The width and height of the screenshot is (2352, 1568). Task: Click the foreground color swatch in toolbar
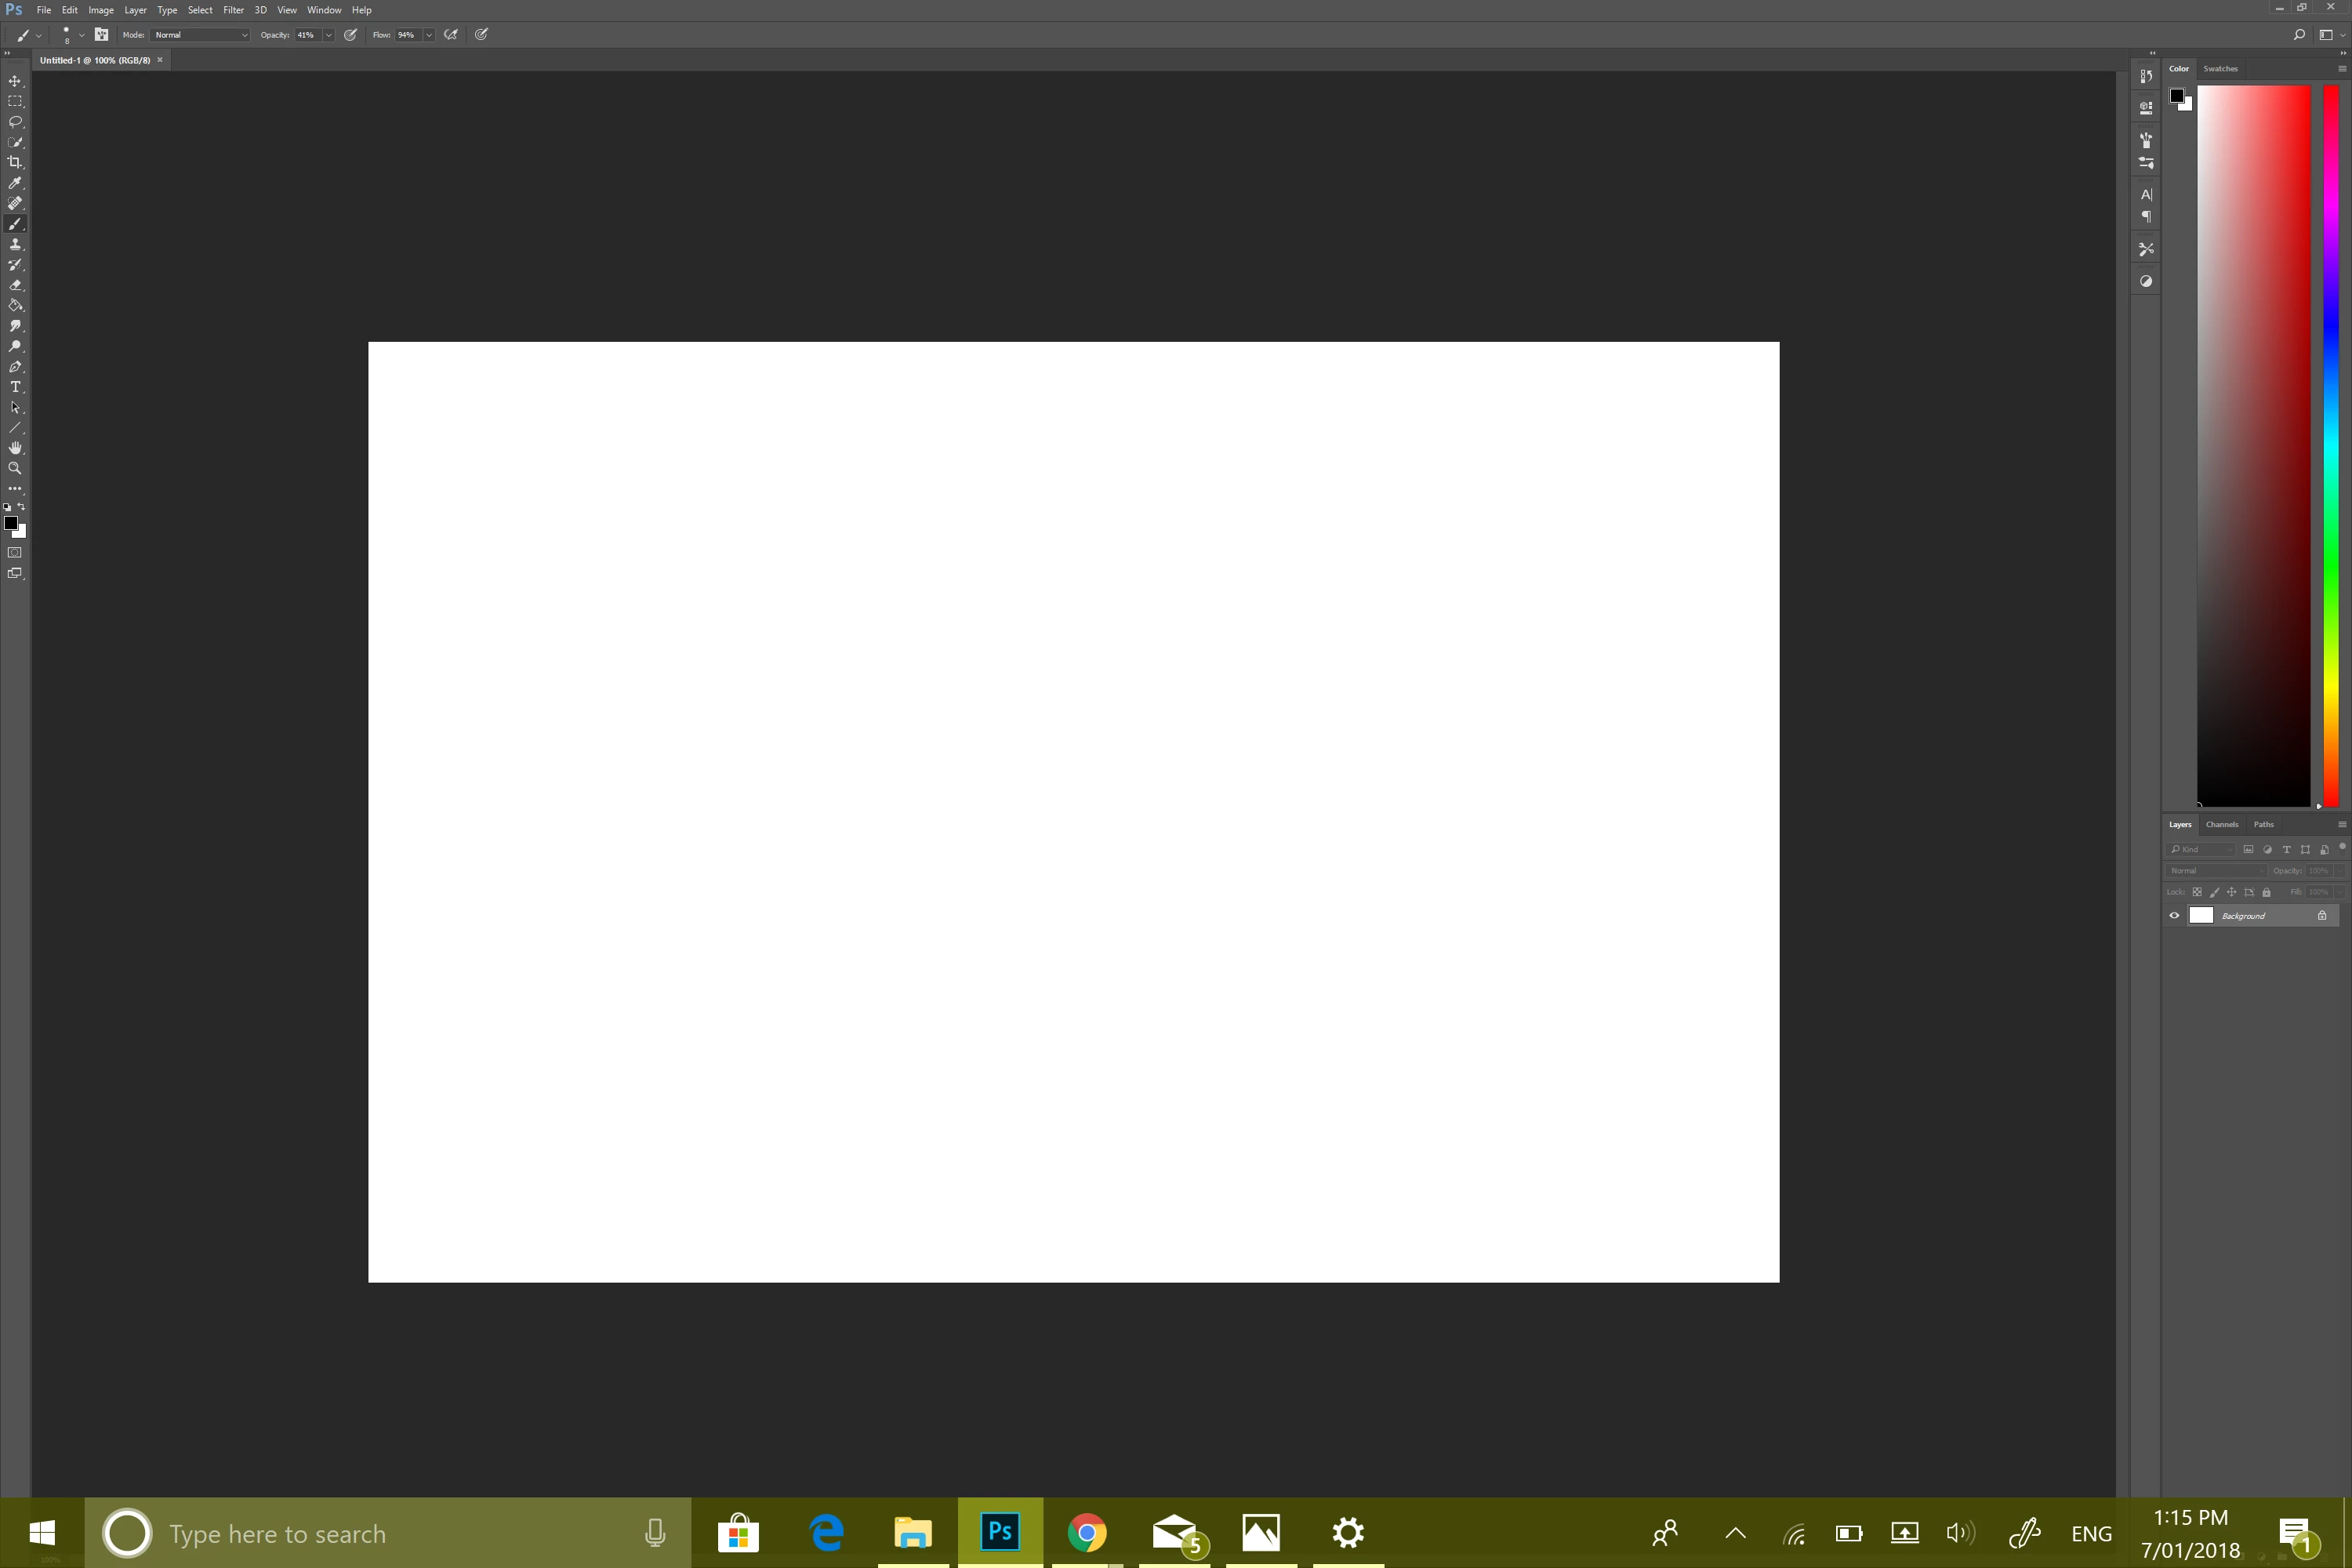click(10, 523)
